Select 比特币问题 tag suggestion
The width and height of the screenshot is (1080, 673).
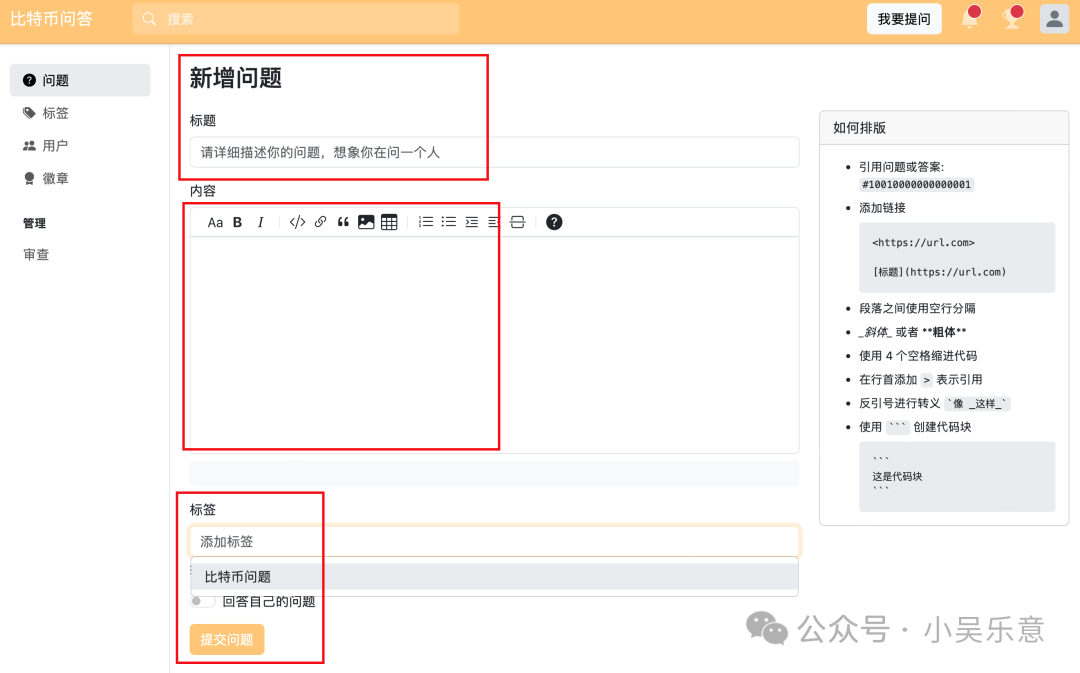click(495, 577)
